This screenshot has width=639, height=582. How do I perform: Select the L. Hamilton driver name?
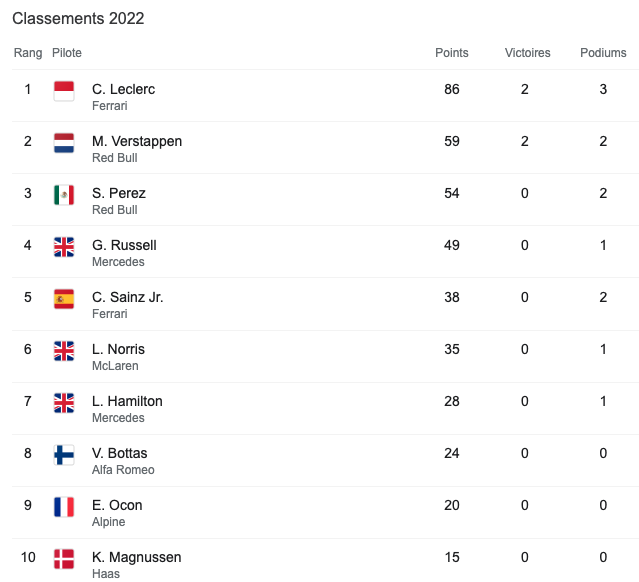[127, 401]
